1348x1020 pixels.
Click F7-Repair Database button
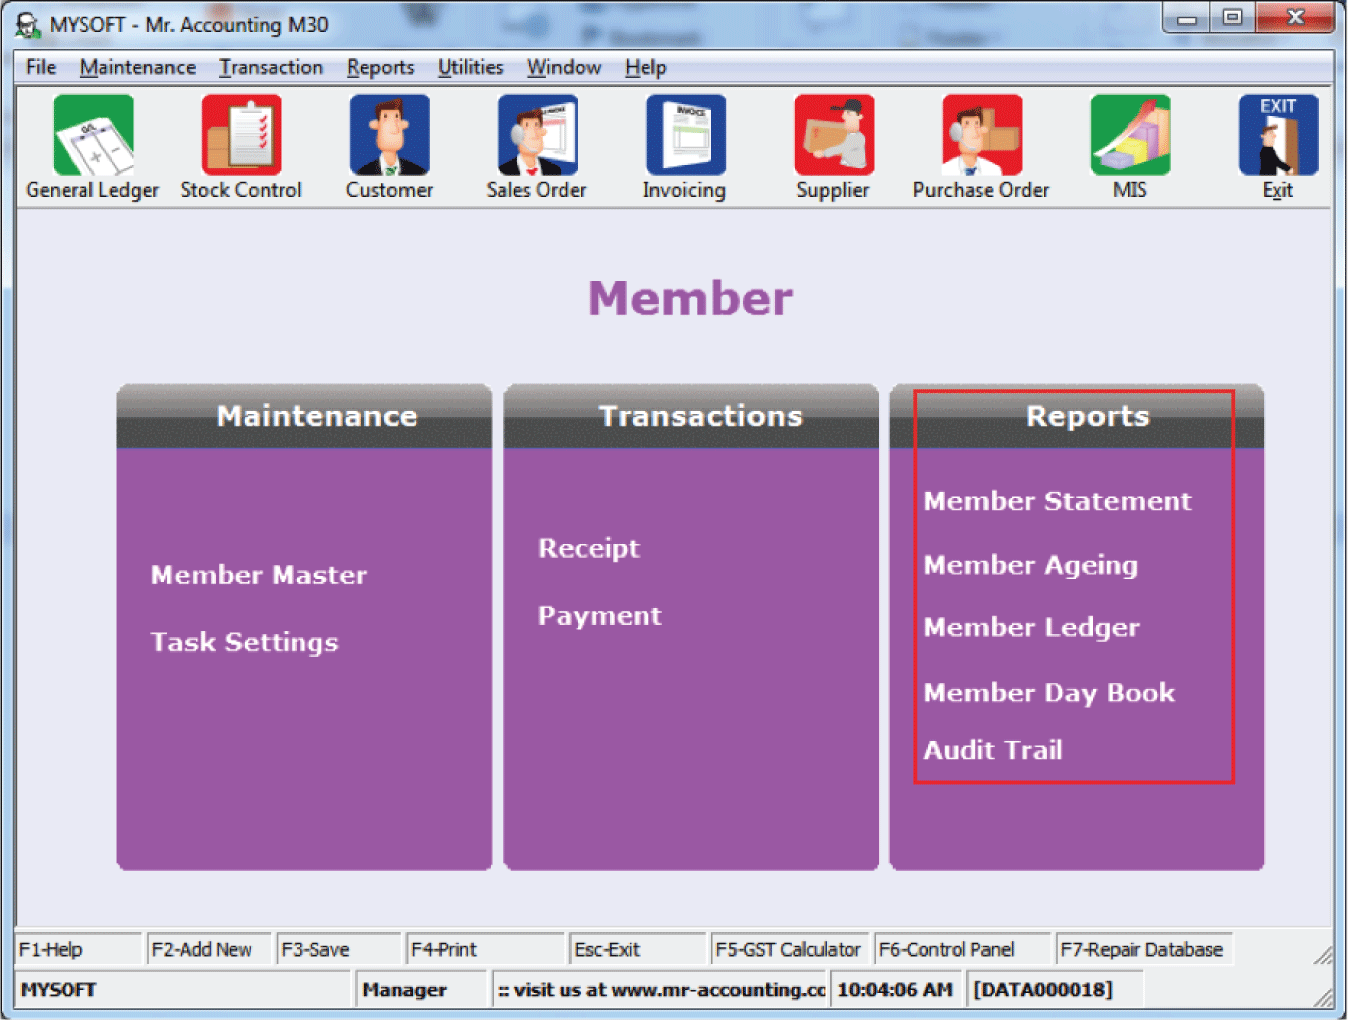(1144, 949)
